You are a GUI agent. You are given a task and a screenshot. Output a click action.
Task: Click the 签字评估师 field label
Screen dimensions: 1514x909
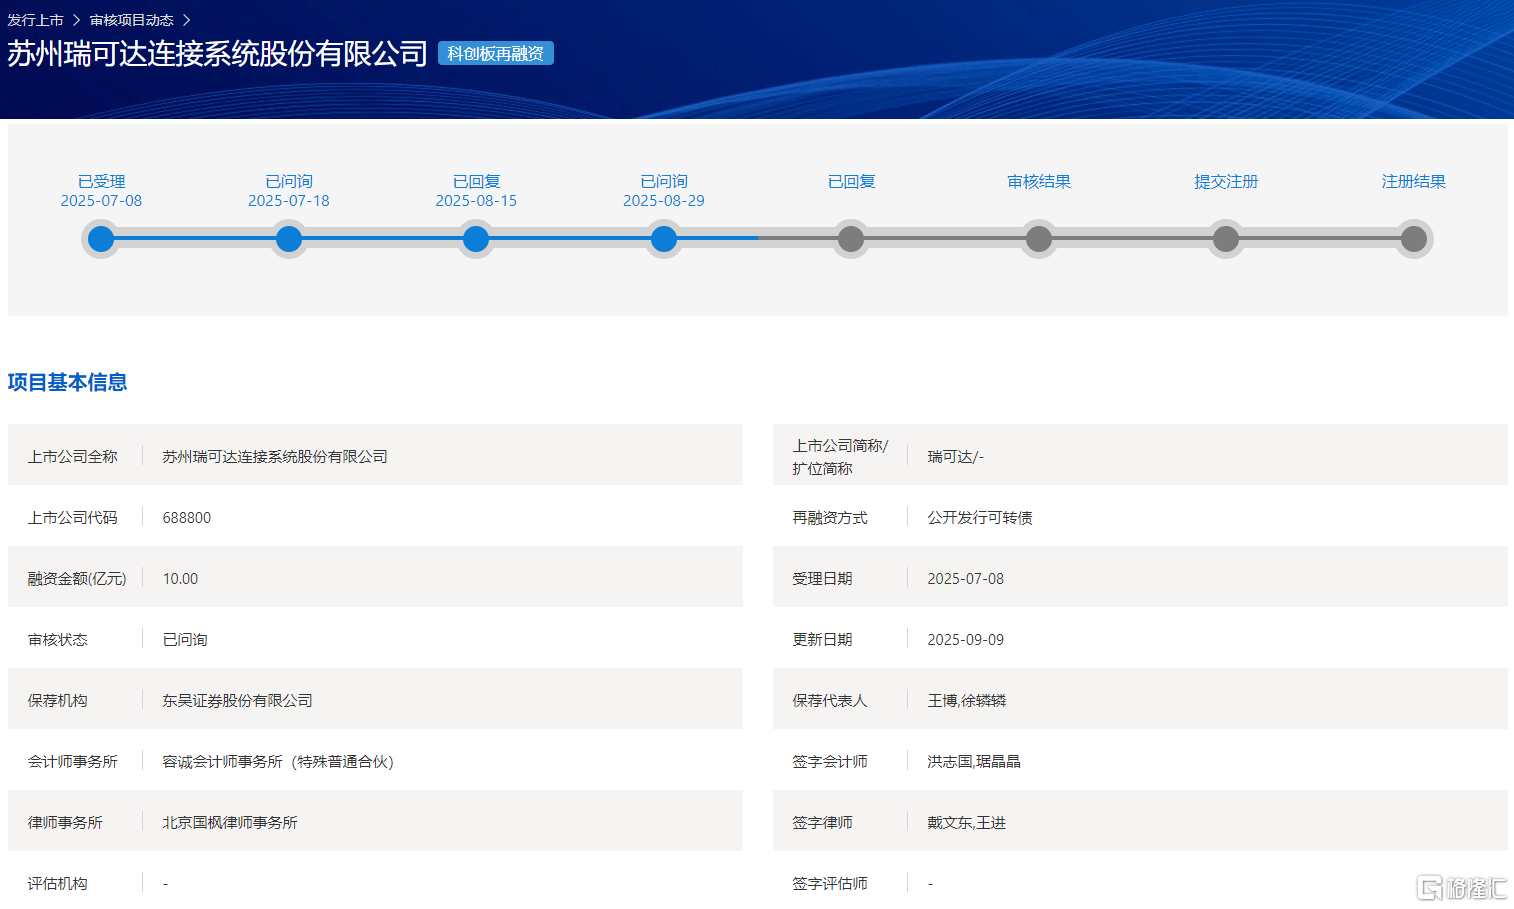tap(830, 883)
